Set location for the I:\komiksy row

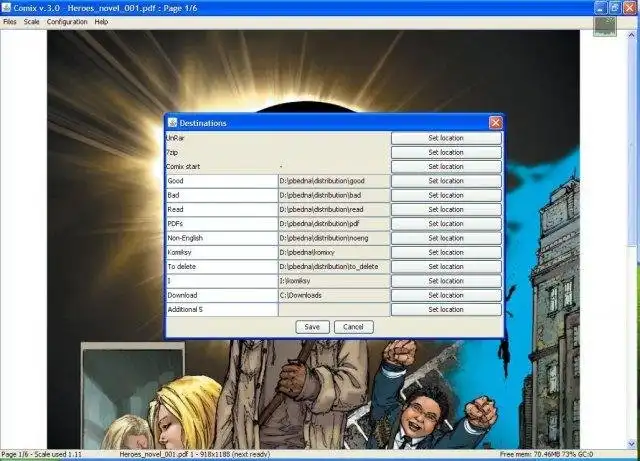point(446,281)
